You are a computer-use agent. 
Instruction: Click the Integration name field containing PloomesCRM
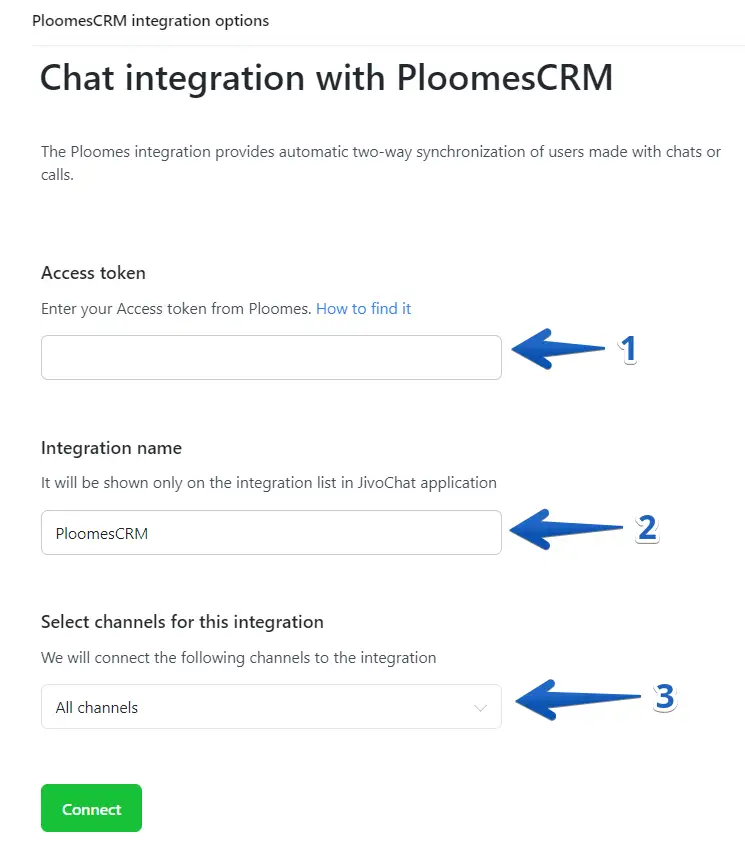pyautogui.click(x=271, y=533)
